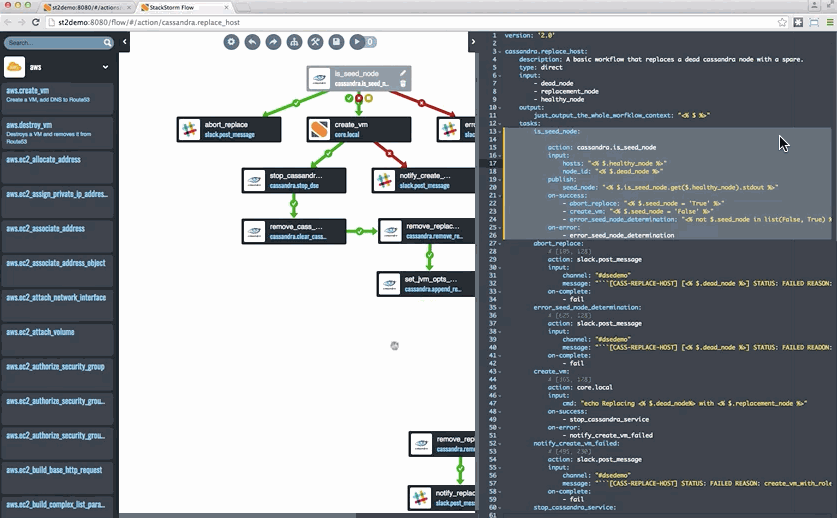Viewport: 837px width, 518px height.
Task: Click error marker on arrow to error node
Action: [421, 103]
